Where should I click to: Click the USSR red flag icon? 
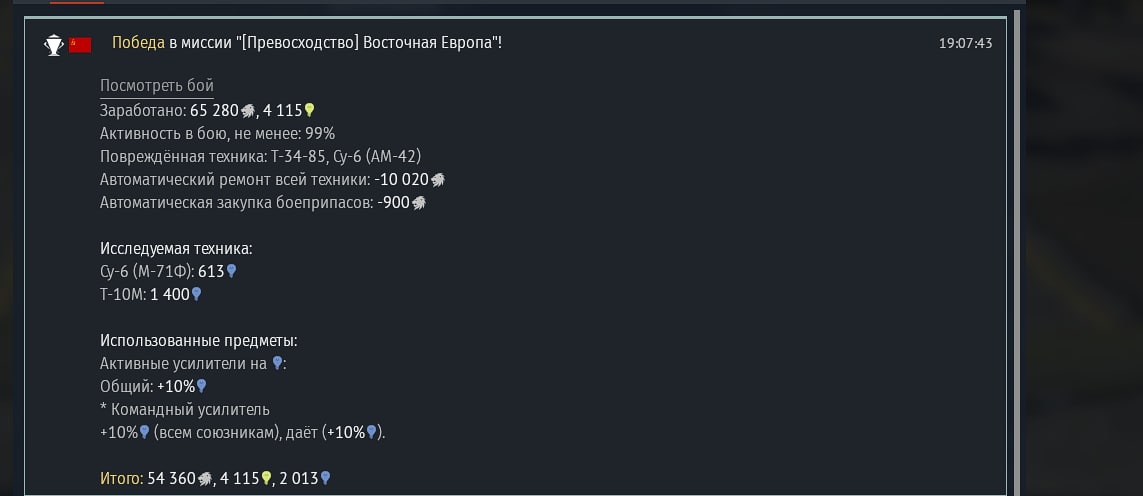pyautogui.click(x=80, y=44)
